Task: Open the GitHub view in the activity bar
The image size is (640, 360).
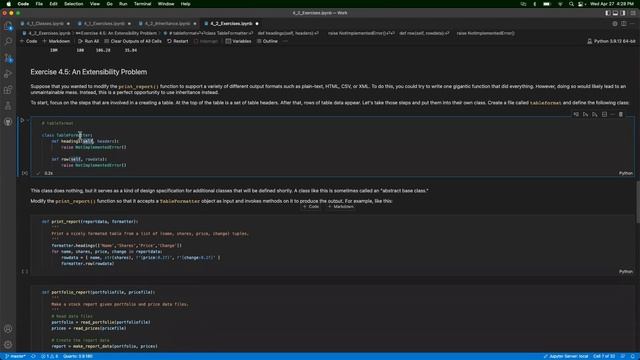Action: pos(8,122)
